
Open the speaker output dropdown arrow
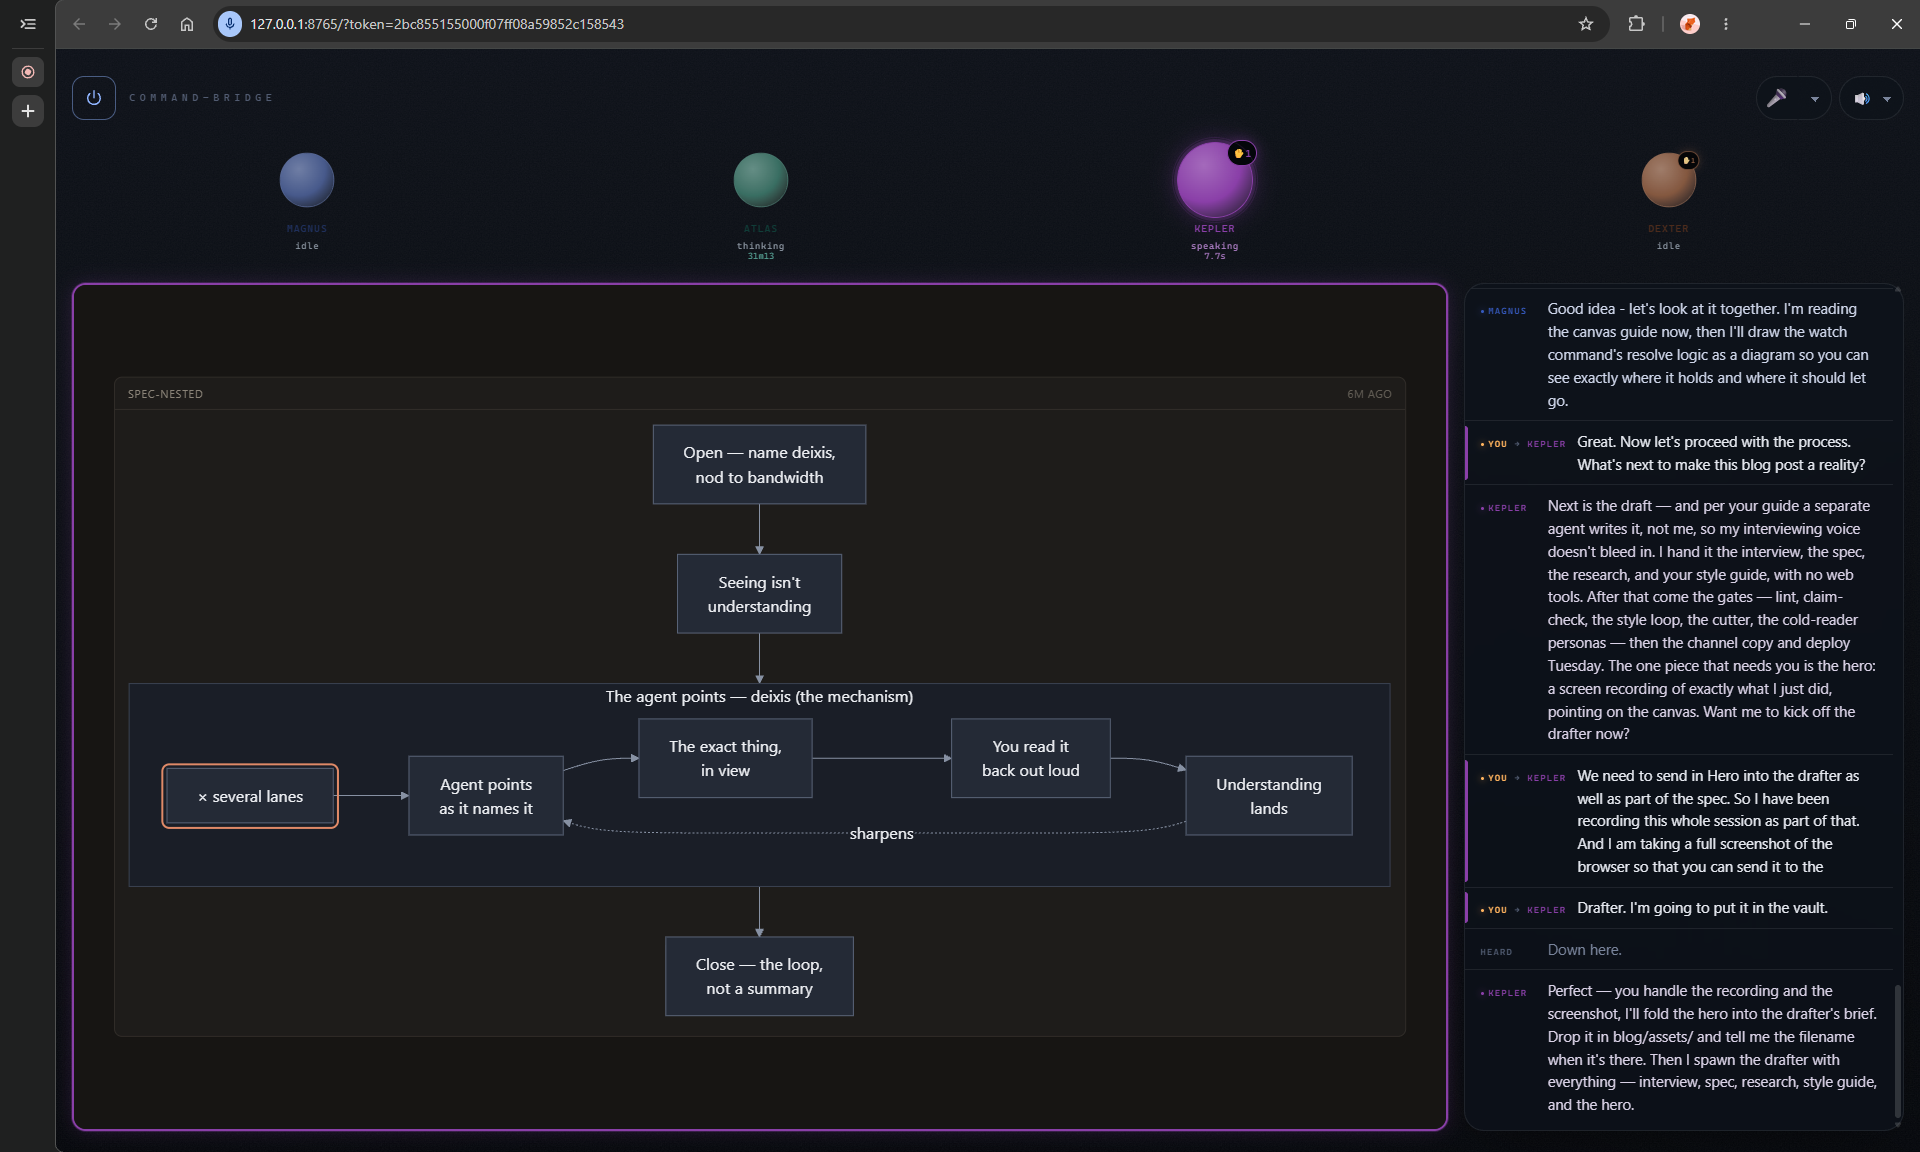pyautogui.click(x=1887, y=99)
